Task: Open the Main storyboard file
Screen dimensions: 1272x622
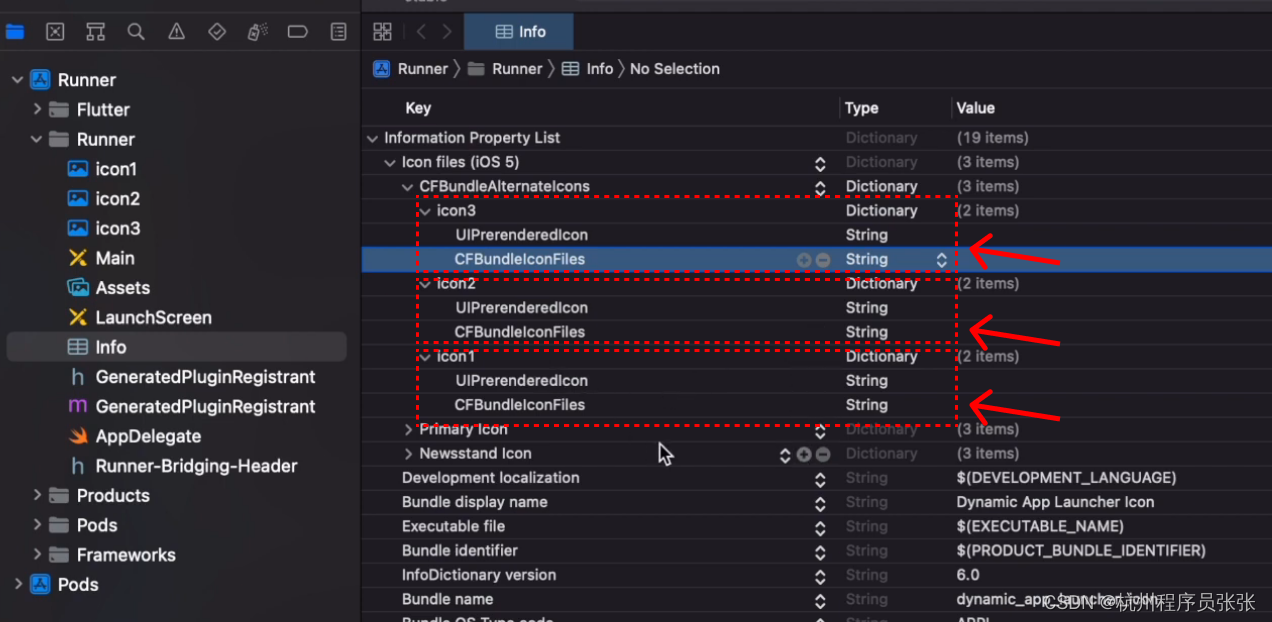Action: pyautogui.click(x=101, y=258)
